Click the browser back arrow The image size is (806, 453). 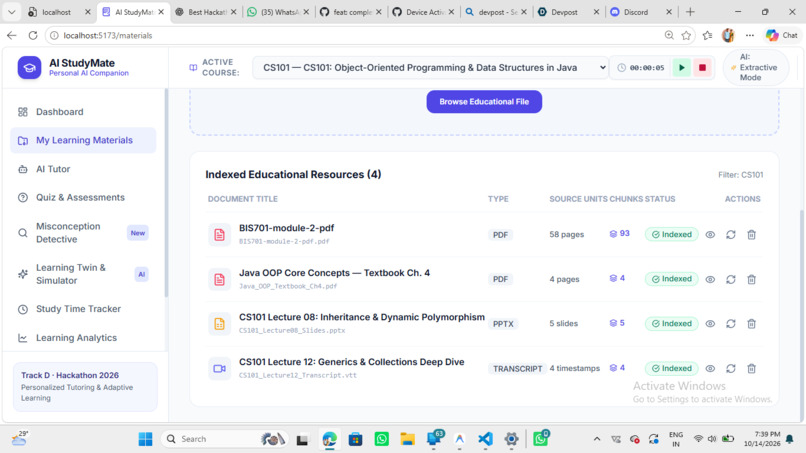click(12, 35)
